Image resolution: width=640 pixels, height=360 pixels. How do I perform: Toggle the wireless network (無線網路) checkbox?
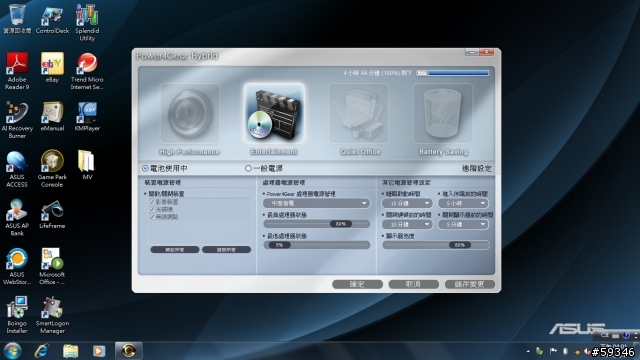pyautogui.click(x=152, y=217)
